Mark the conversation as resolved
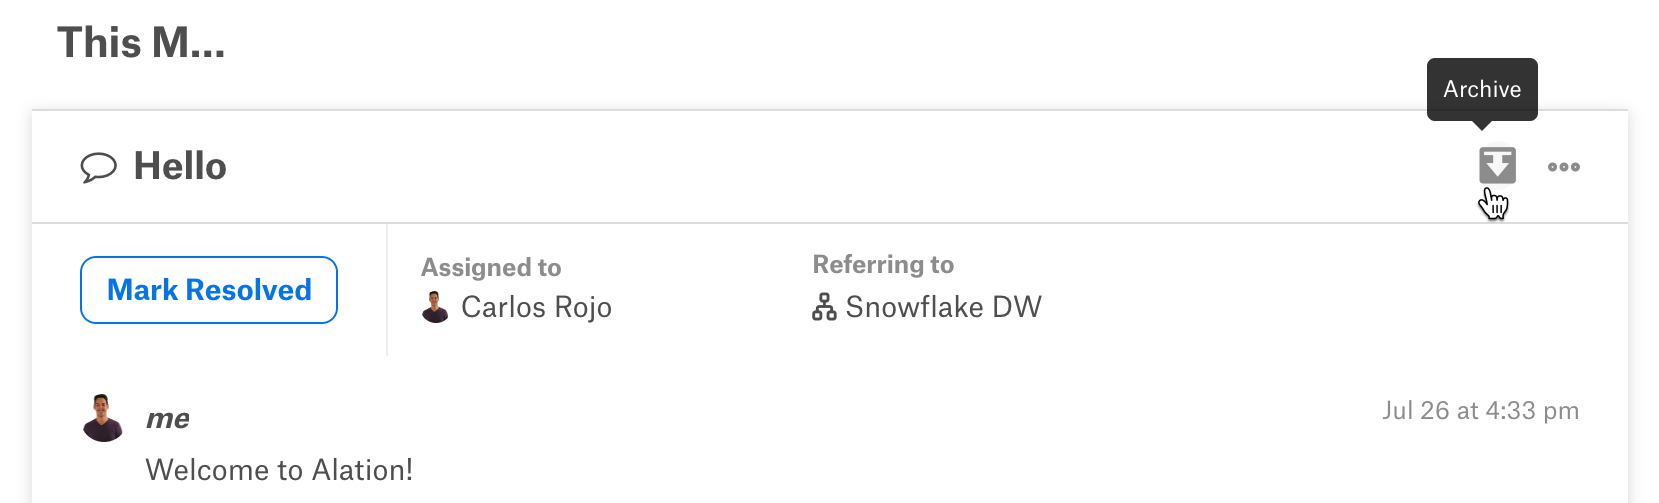Viewport: 1659px width, 503px height. tap(209, 290)
